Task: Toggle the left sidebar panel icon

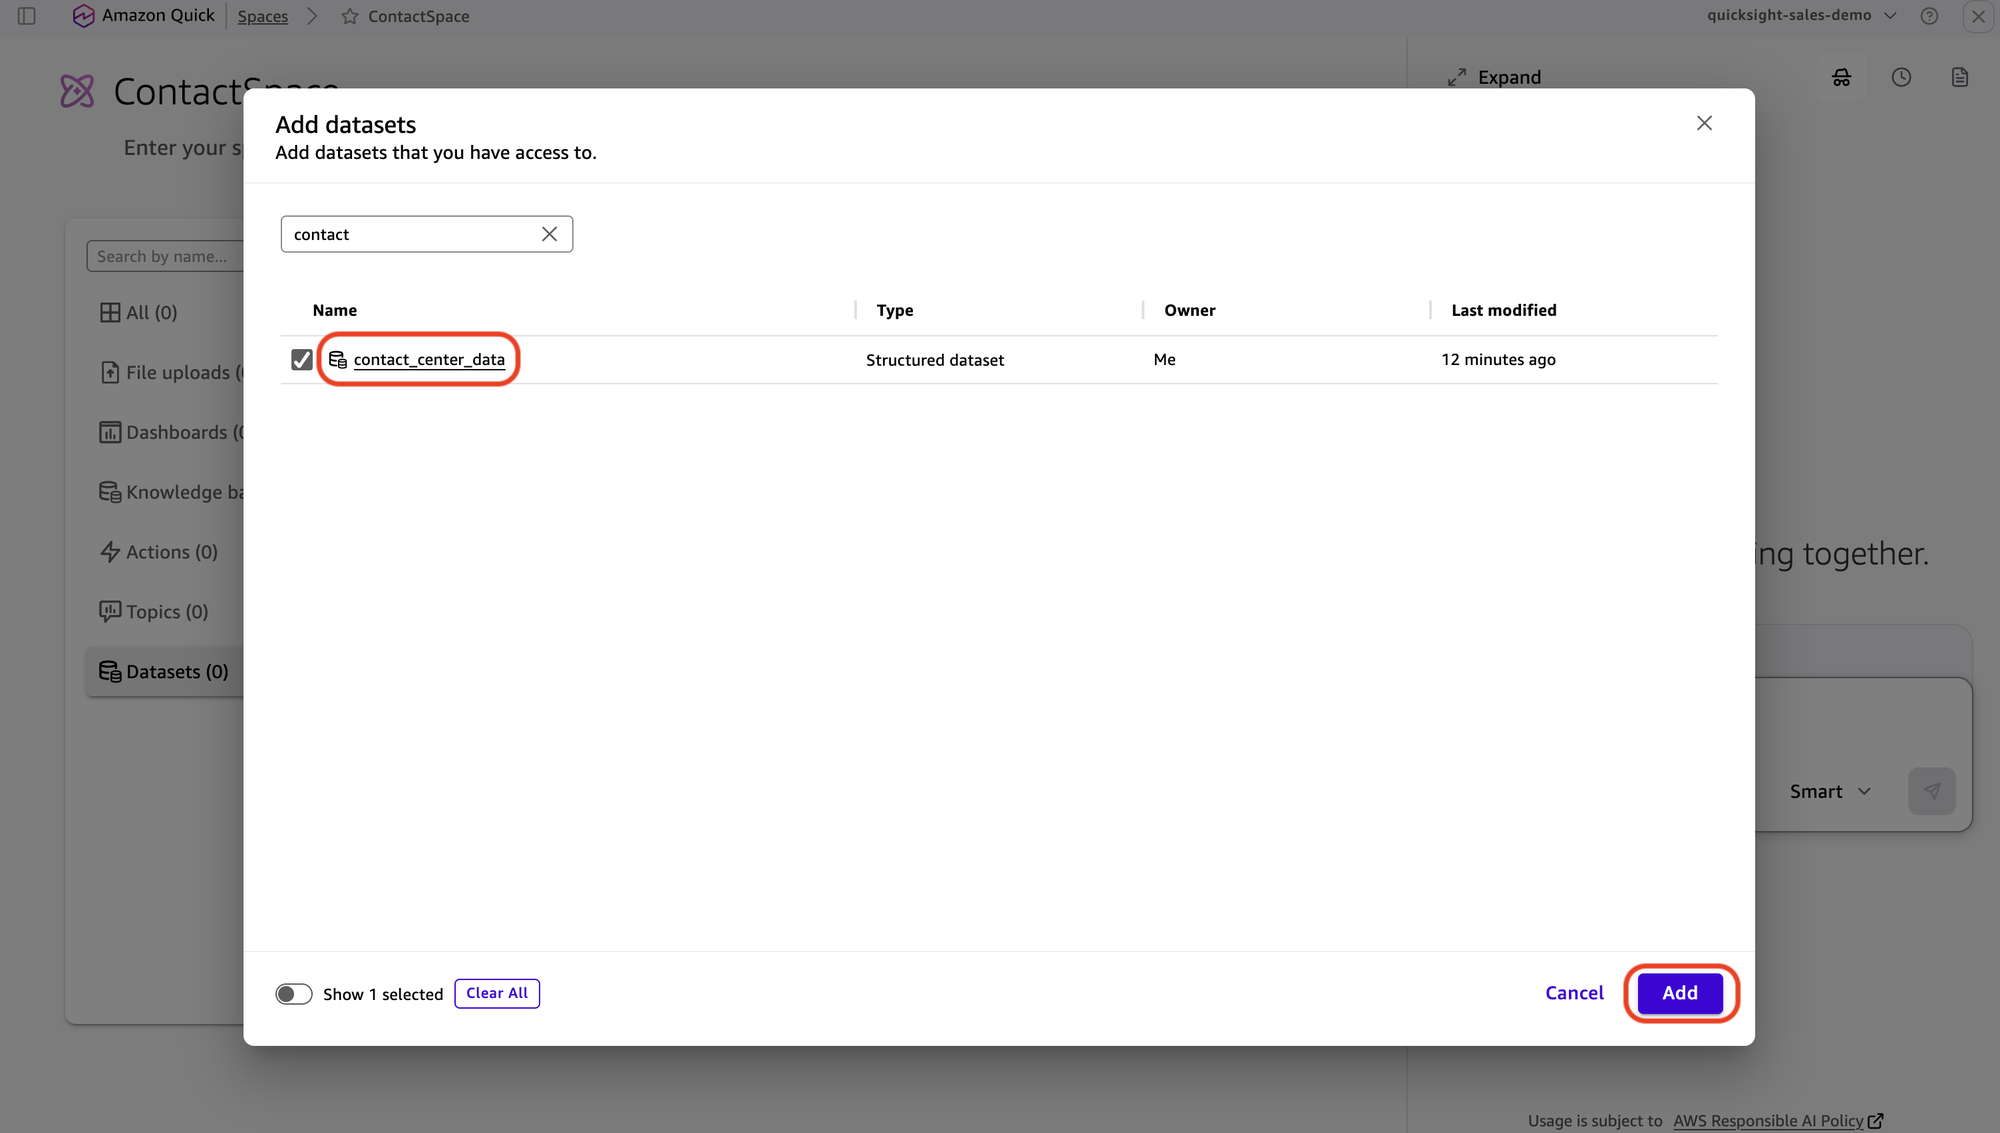Action: pyautogui.click(x=27, y=16)
